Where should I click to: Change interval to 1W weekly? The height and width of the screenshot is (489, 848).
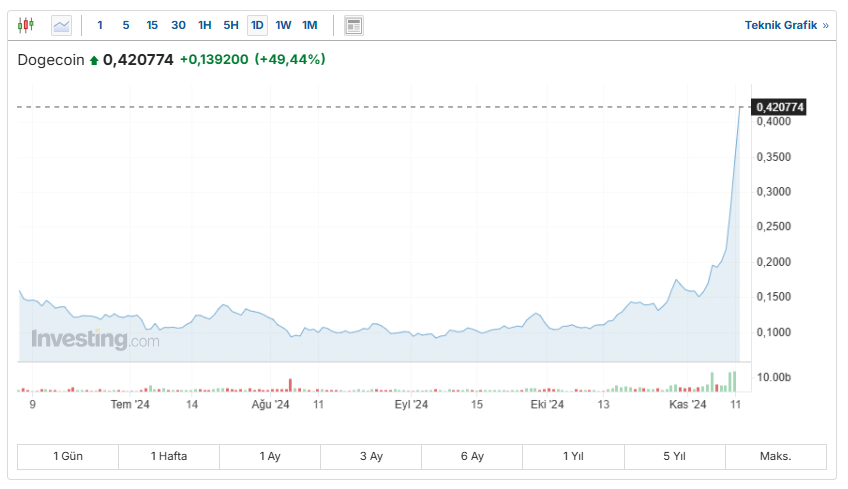pos(284,25)
